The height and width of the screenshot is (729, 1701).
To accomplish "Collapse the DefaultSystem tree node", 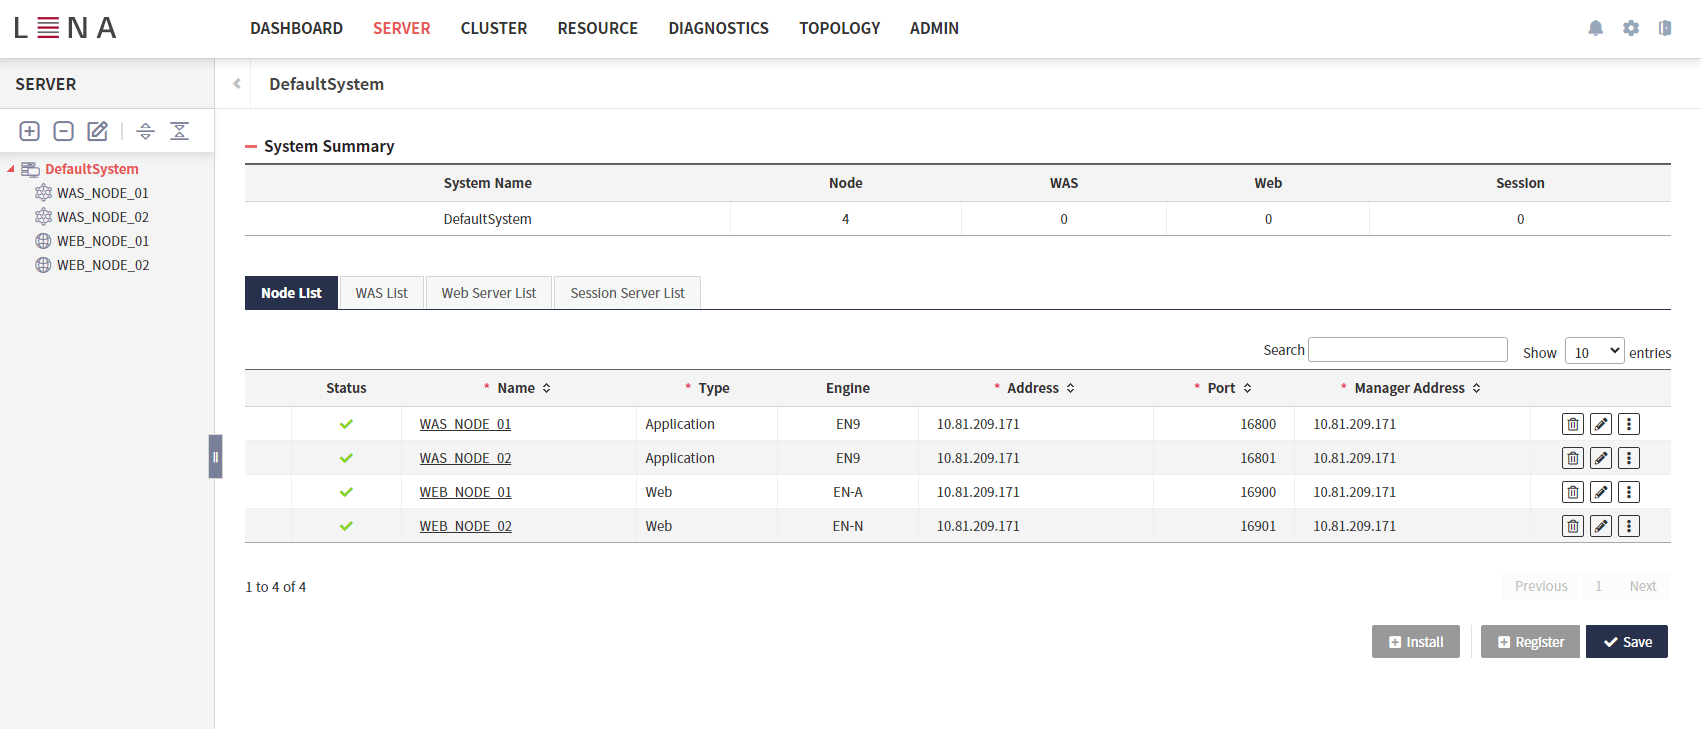I will click(x=11, y=169).
